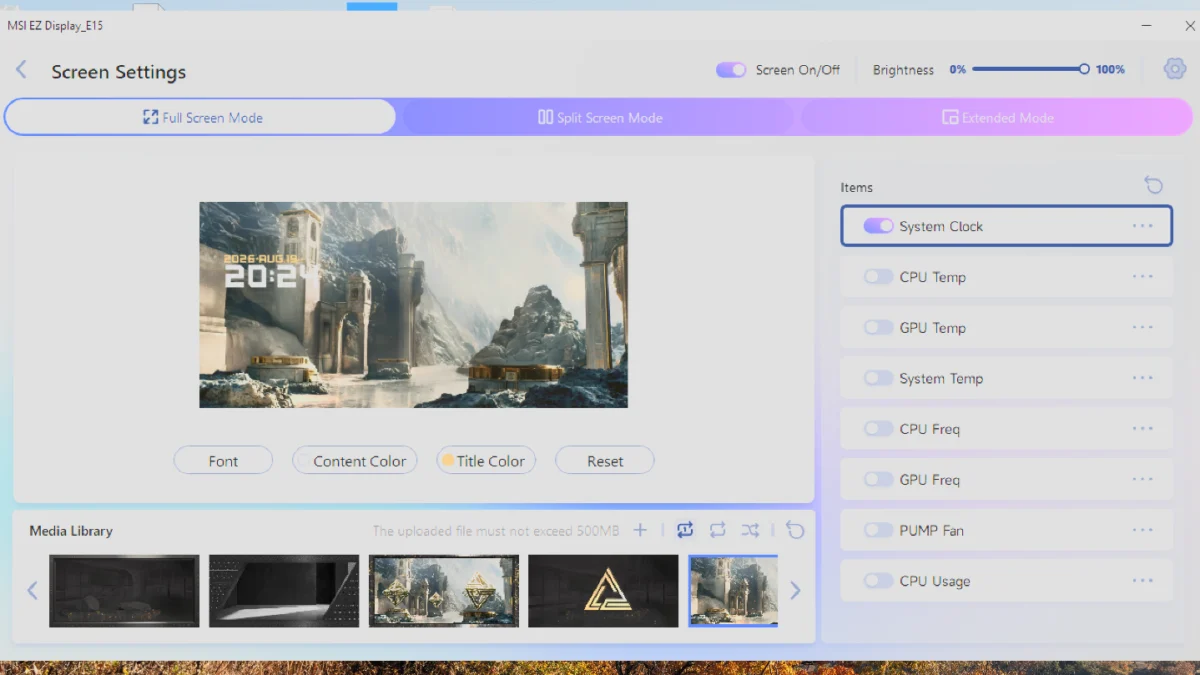Screen dimensions: 1200x675
Task: Select the gray corridor thumbnail
Action: 284,591
